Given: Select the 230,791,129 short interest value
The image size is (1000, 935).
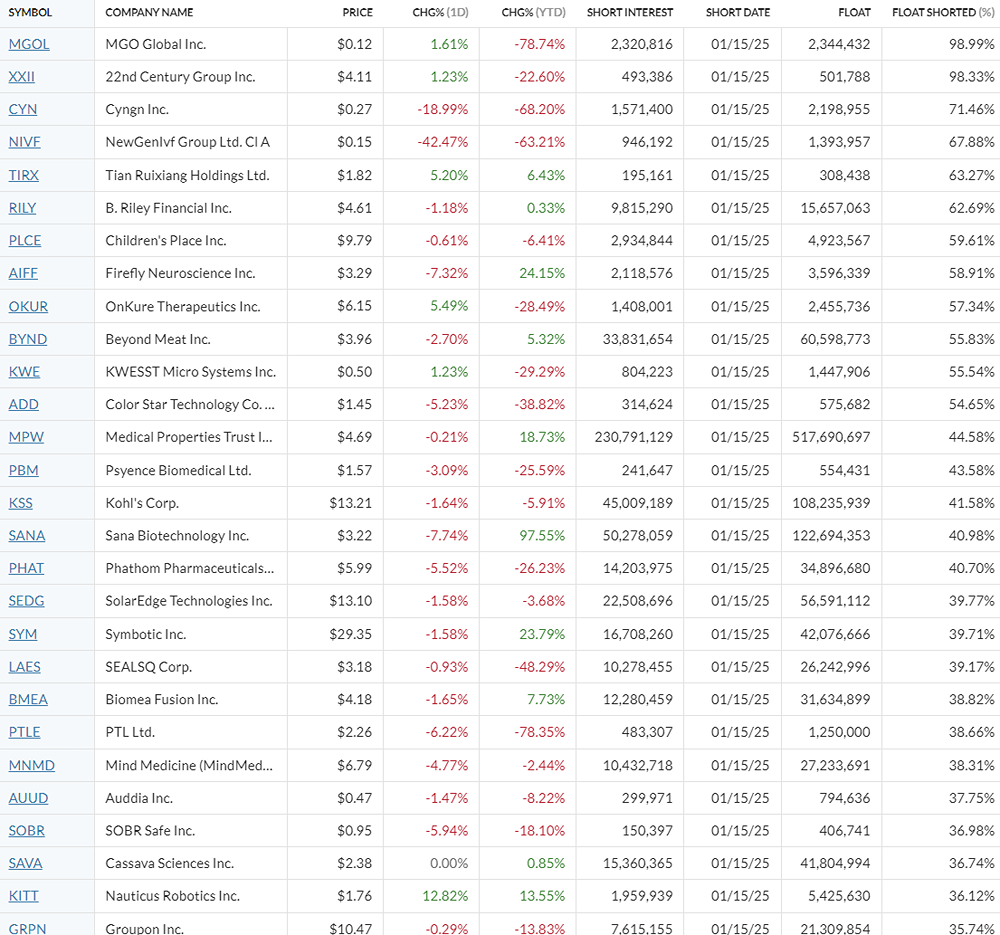Looking at the screenshot, I should click(x=633, y=437).
